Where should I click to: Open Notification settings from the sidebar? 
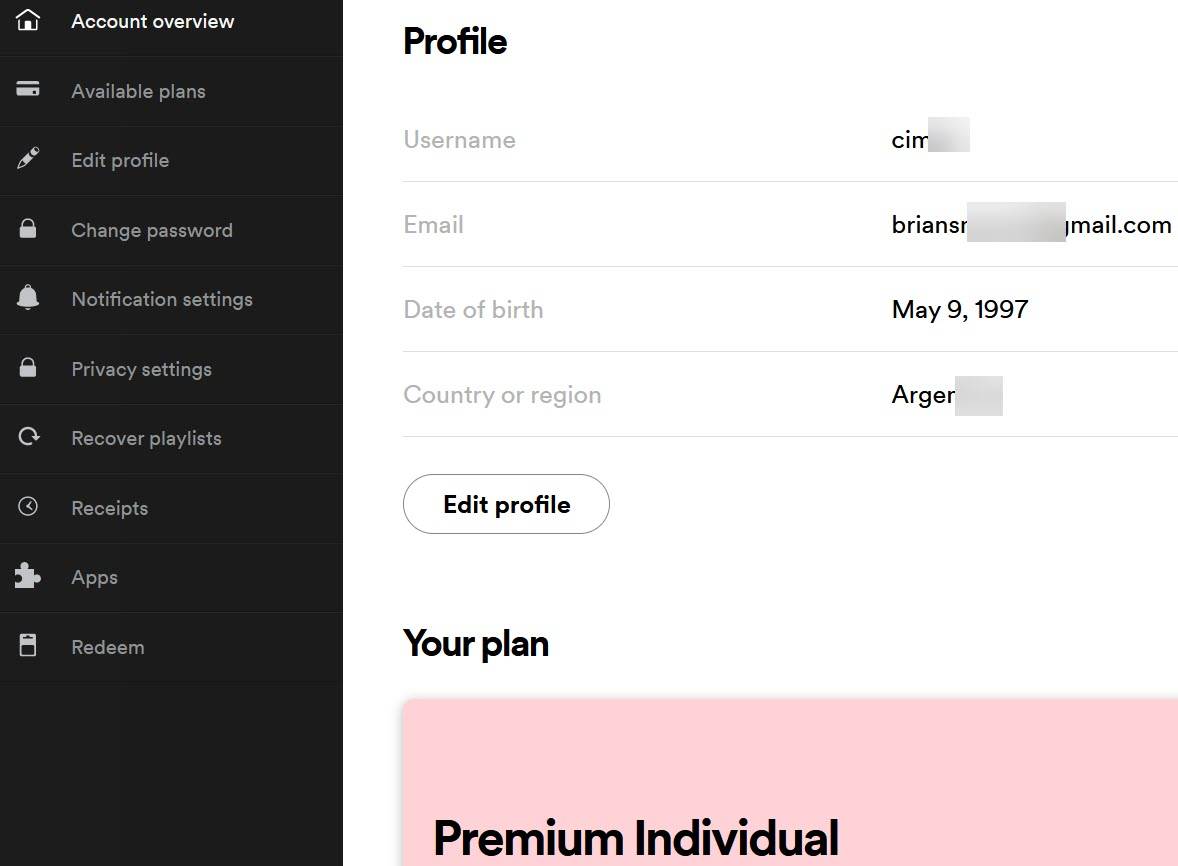click(161, 299)
